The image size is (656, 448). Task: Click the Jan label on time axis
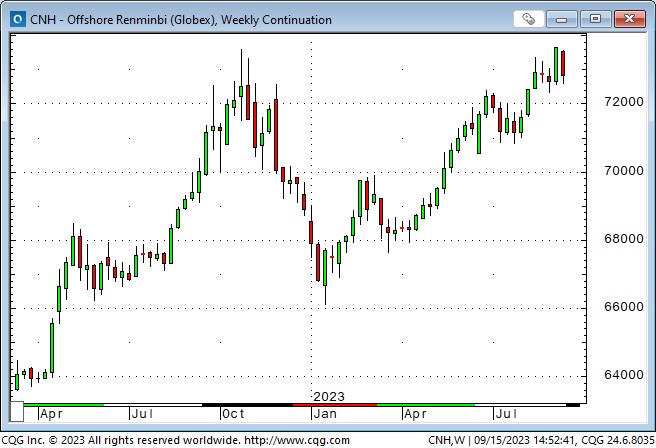tap(325, 414)
